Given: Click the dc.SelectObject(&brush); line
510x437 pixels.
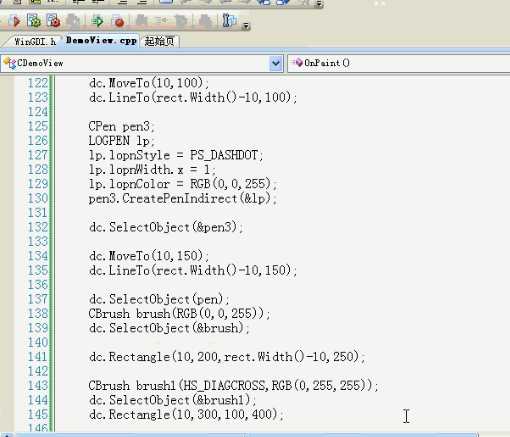Looking at the screenshot, I should coord(169,328).
